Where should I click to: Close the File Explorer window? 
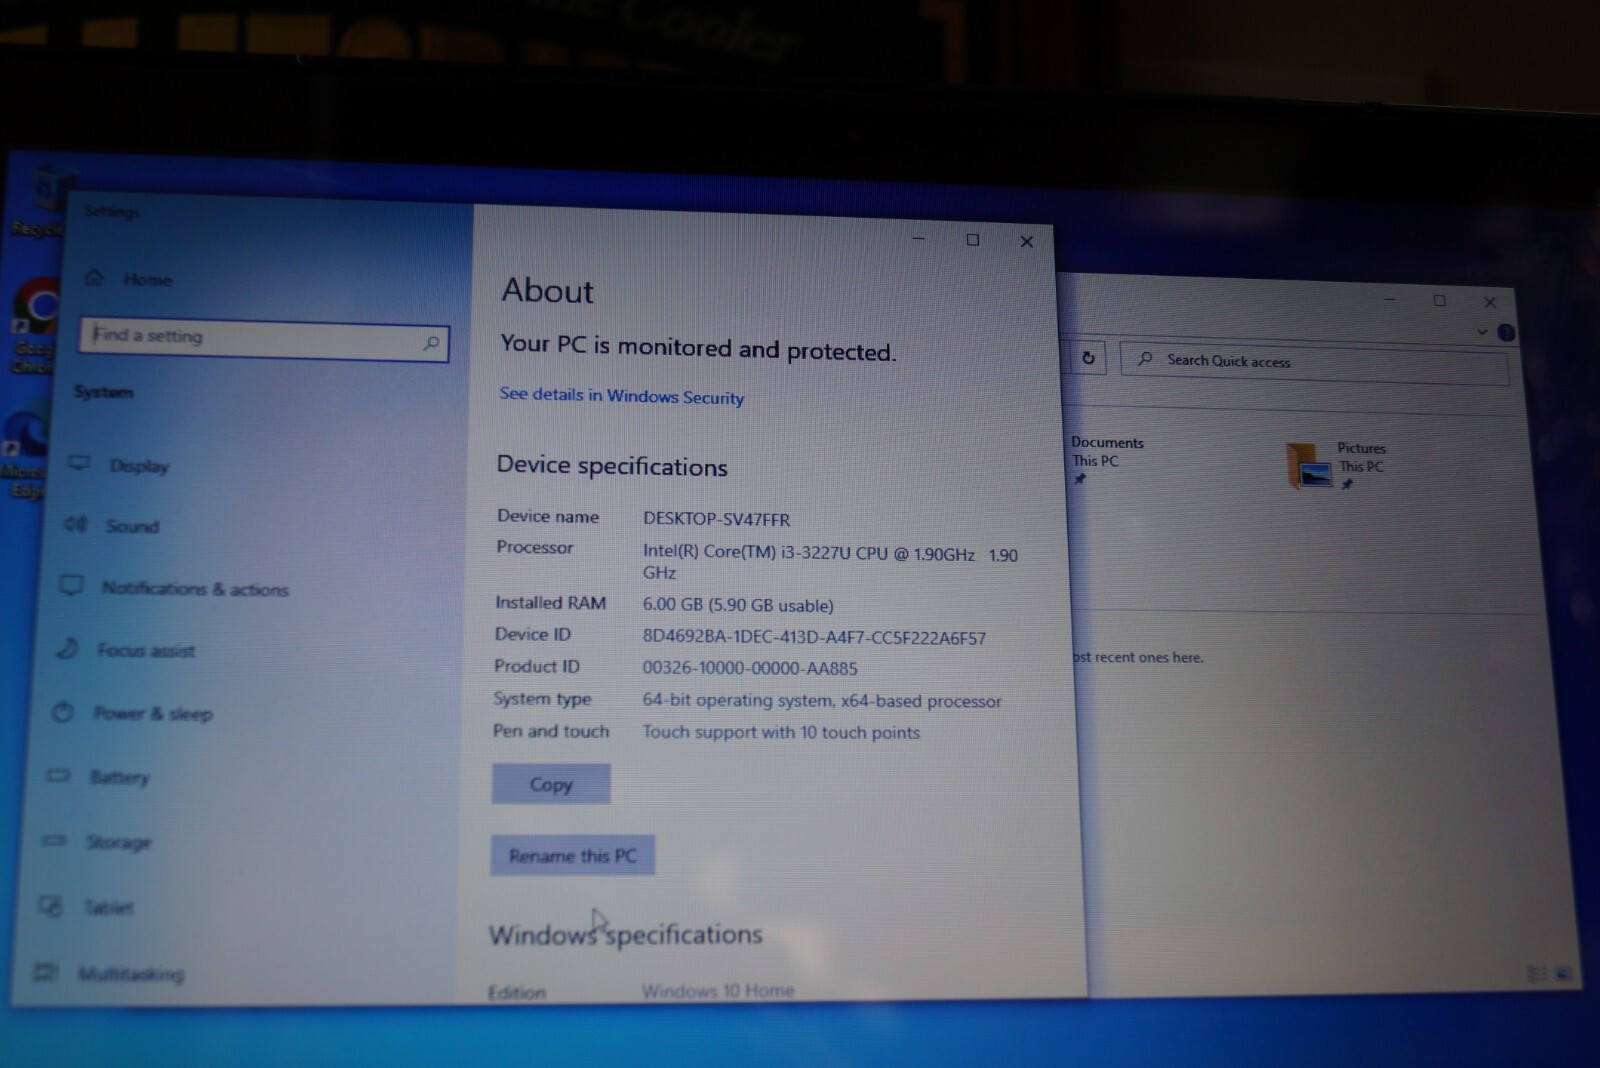pyautogui.click(x=1490, y=302)
